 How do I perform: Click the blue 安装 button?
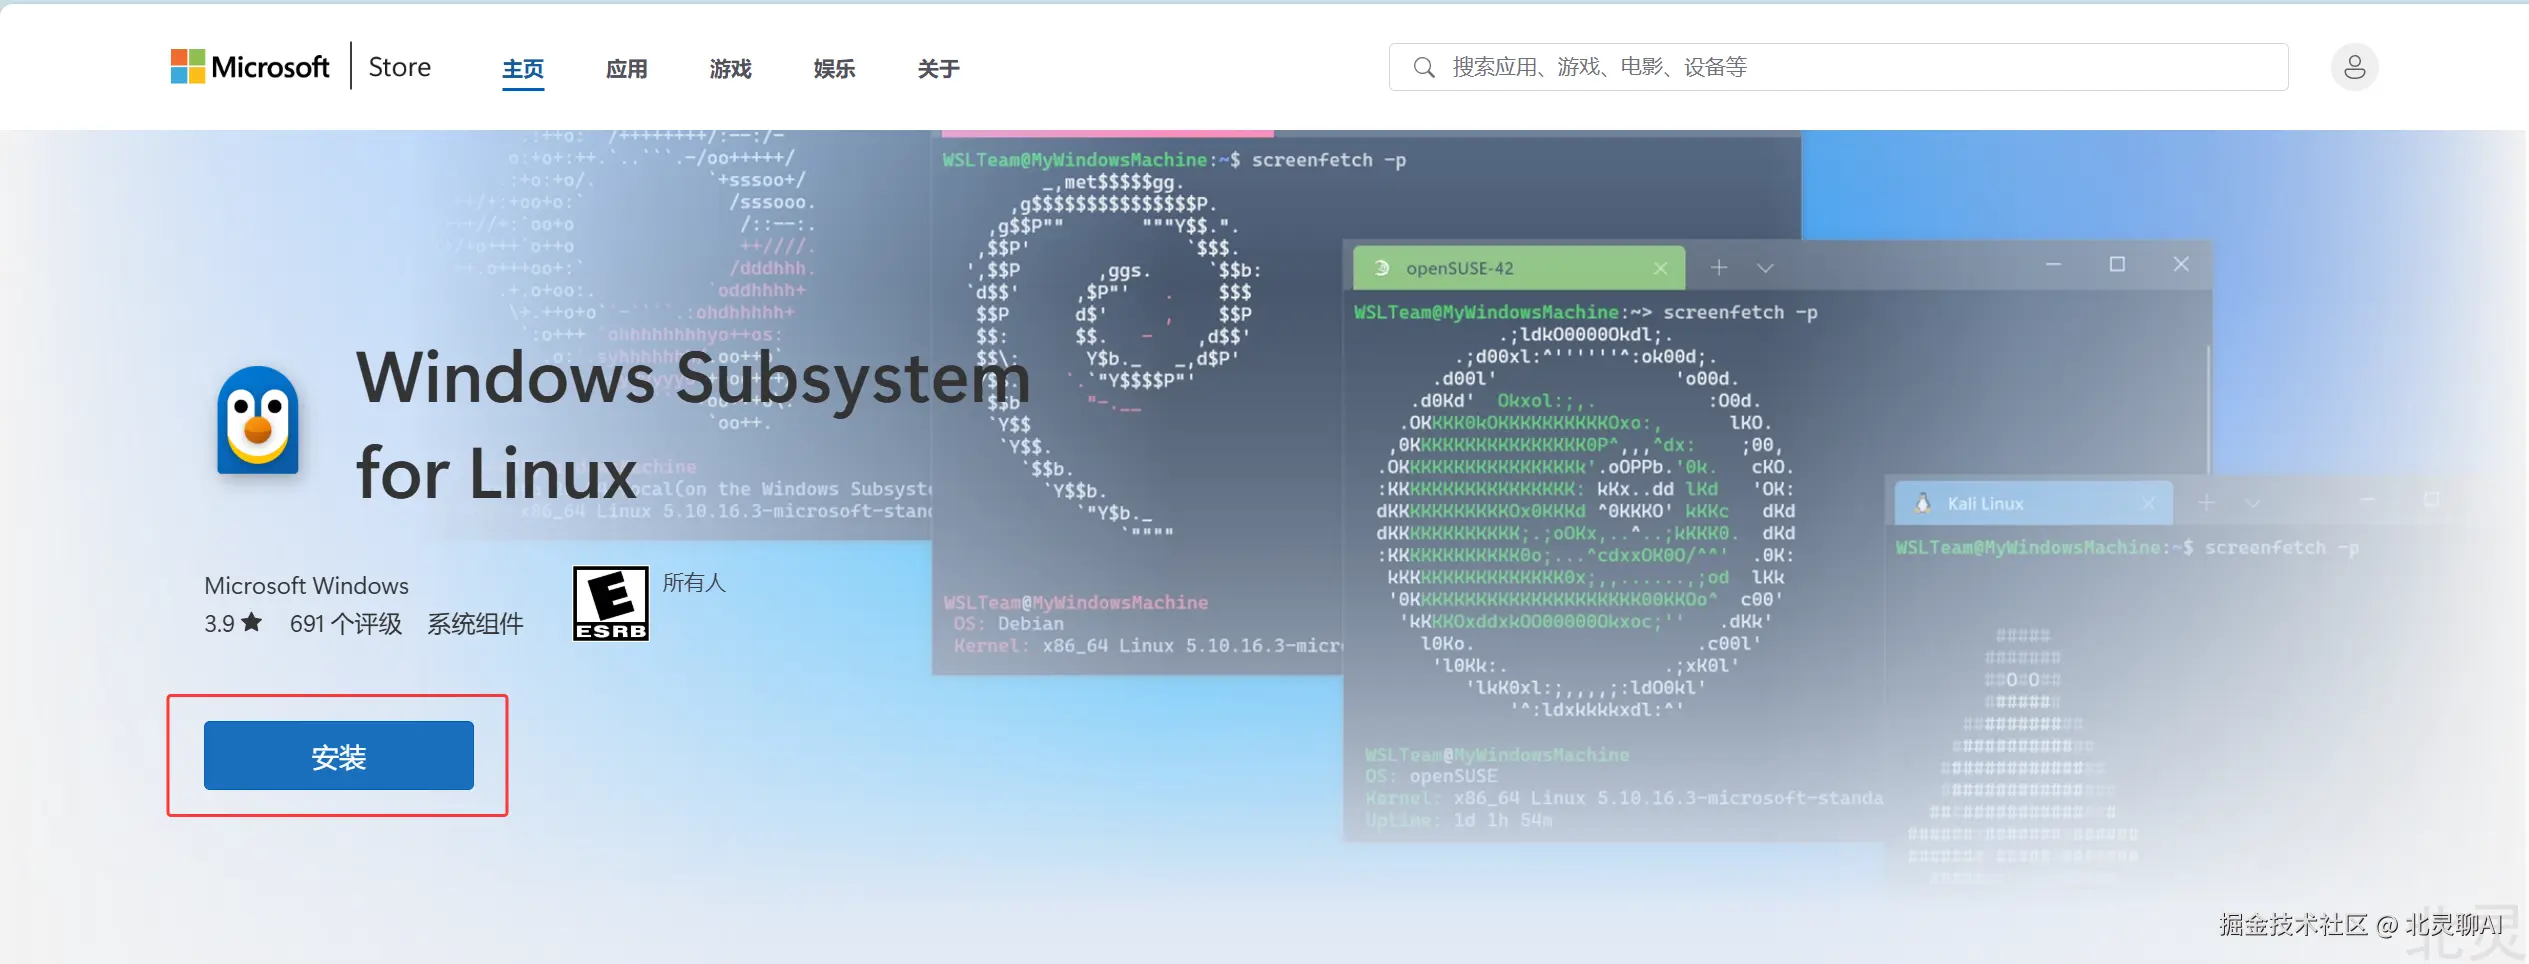point(339,755)
